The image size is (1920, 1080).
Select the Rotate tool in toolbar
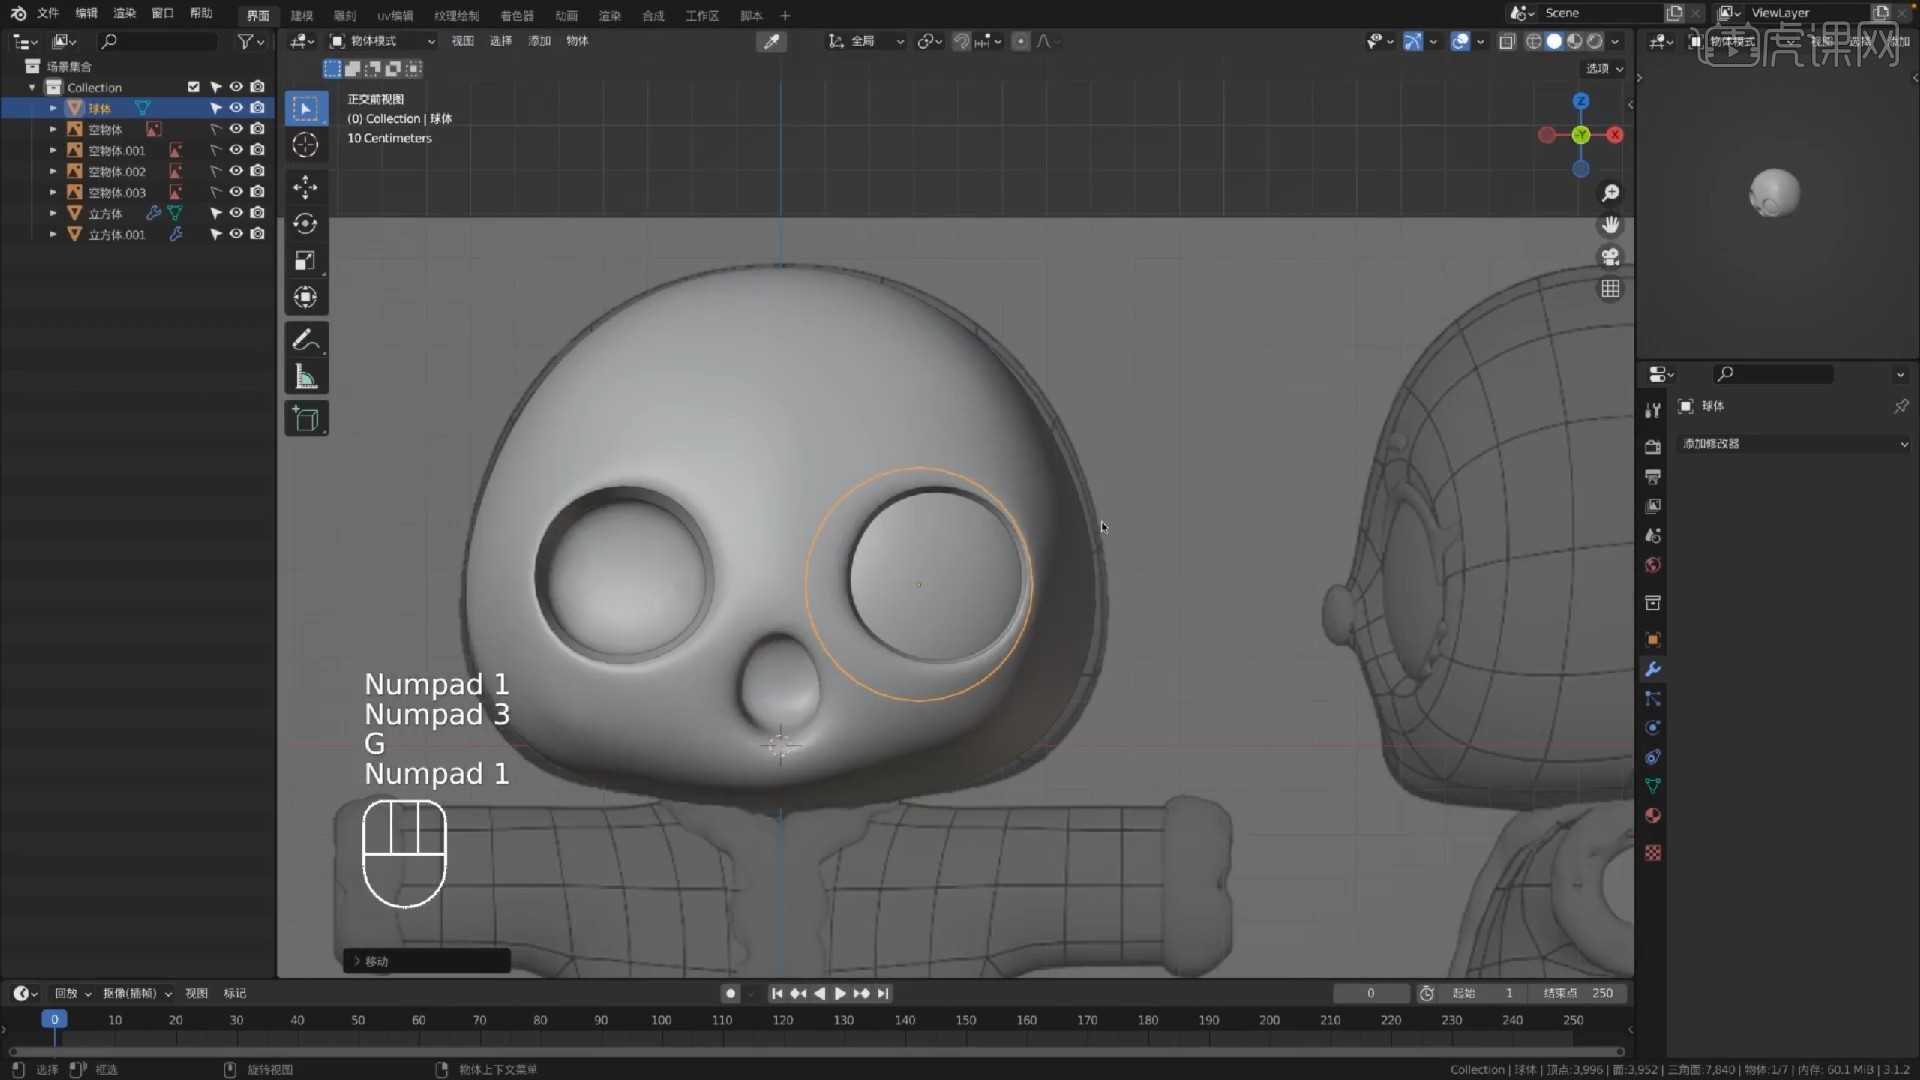[306, 224]
